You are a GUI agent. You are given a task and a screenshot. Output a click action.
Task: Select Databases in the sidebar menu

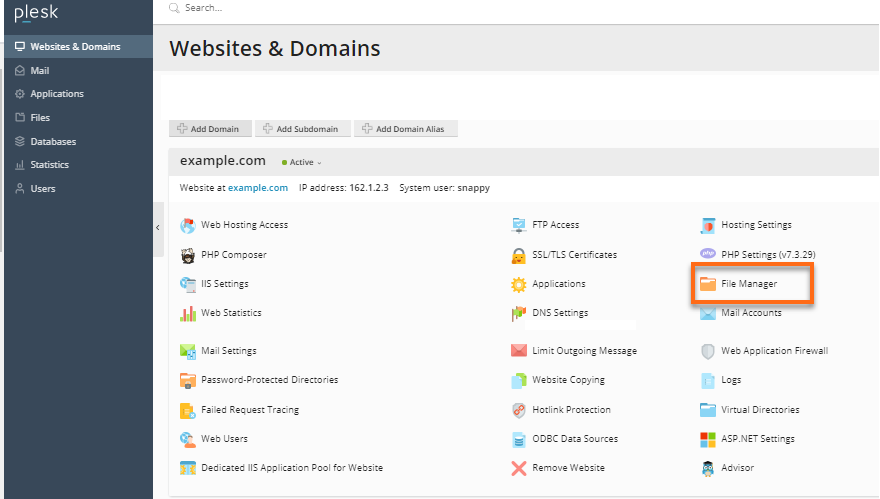tap(52, 142)
